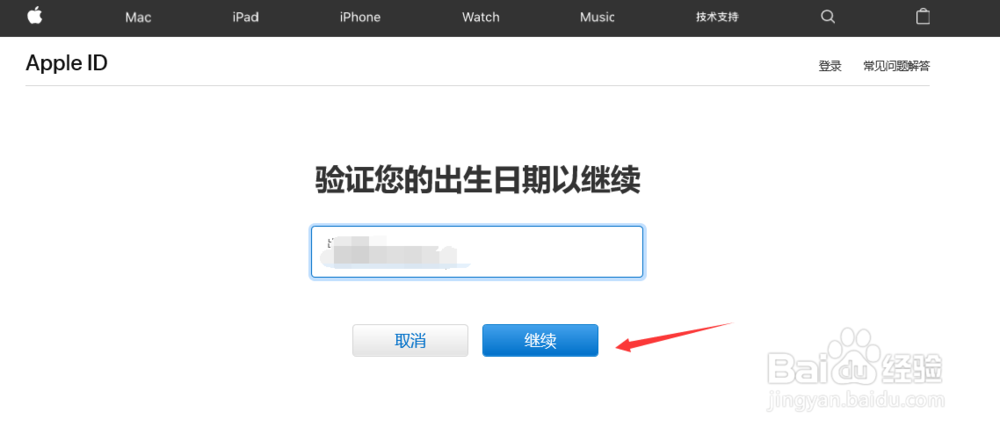Click the 经验 watermark text

point(912,368)
